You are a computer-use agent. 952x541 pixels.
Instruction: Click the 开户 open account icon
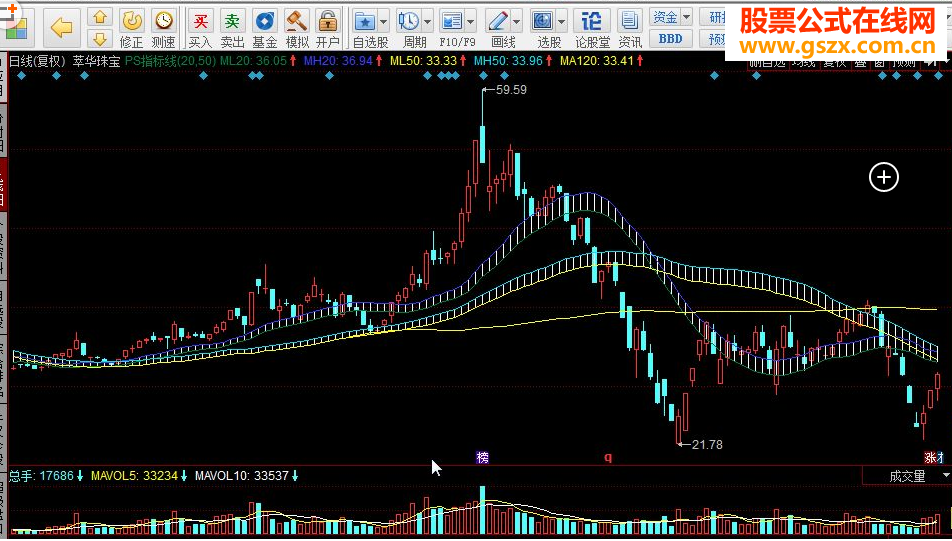(328, 29)
